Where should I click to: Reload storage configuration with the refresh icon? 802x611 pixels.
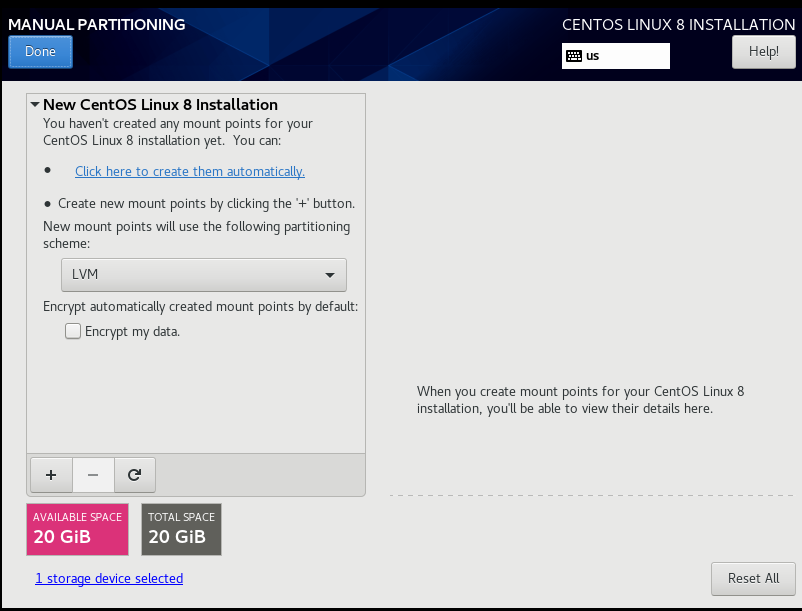(x=135, y=475)
